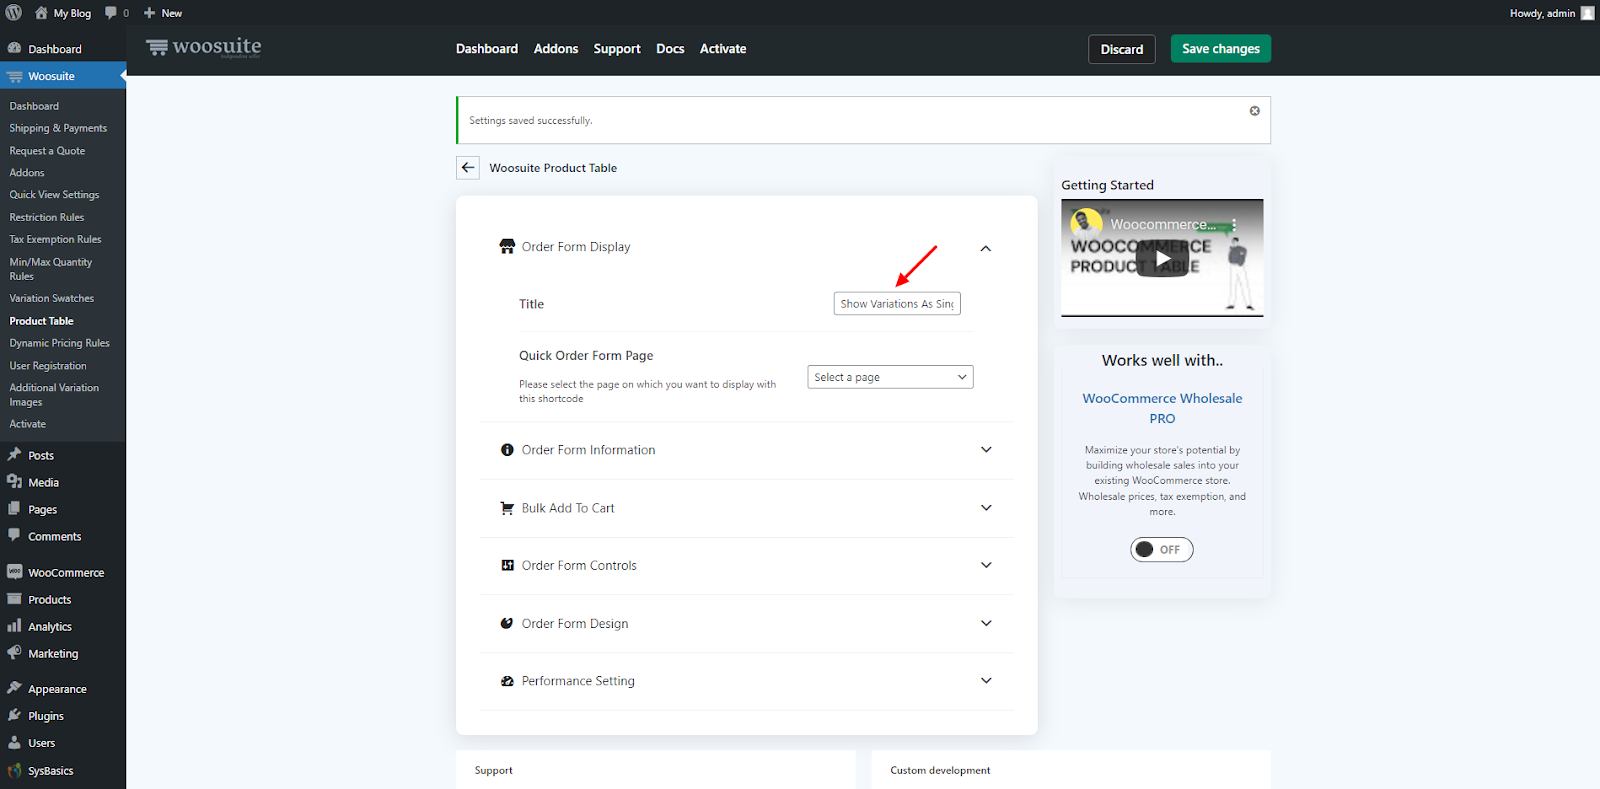Screen dimensions: 1600x789
Task: Expand the Bulk Add To Cart section
Action: point(986,508)
